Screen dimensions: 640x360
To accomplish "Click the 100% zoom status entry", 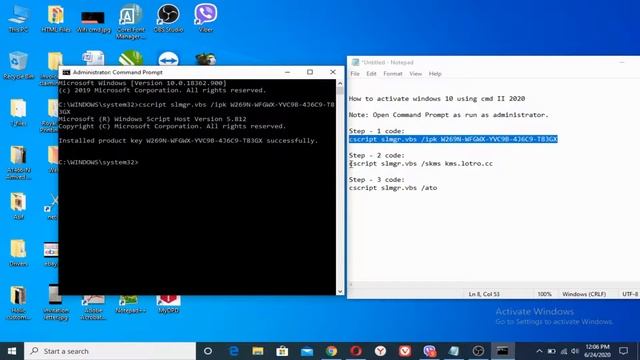I will (x=544, y=294).
